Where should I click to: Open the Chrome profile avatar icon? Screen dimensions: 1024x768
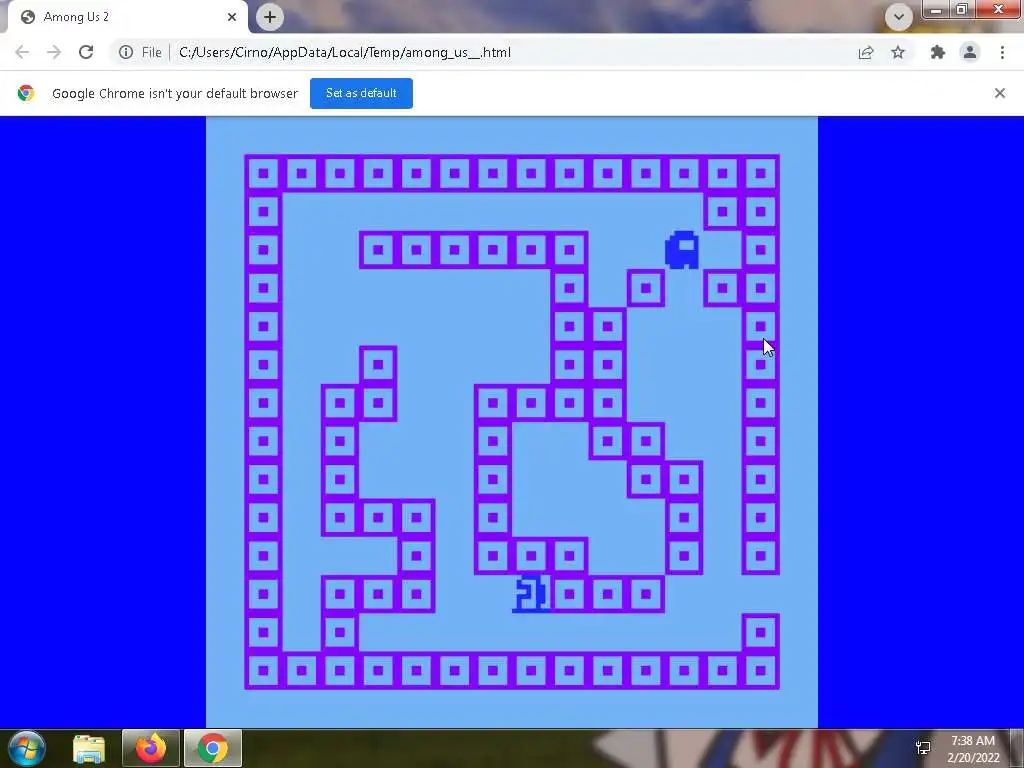click(970, 52)
